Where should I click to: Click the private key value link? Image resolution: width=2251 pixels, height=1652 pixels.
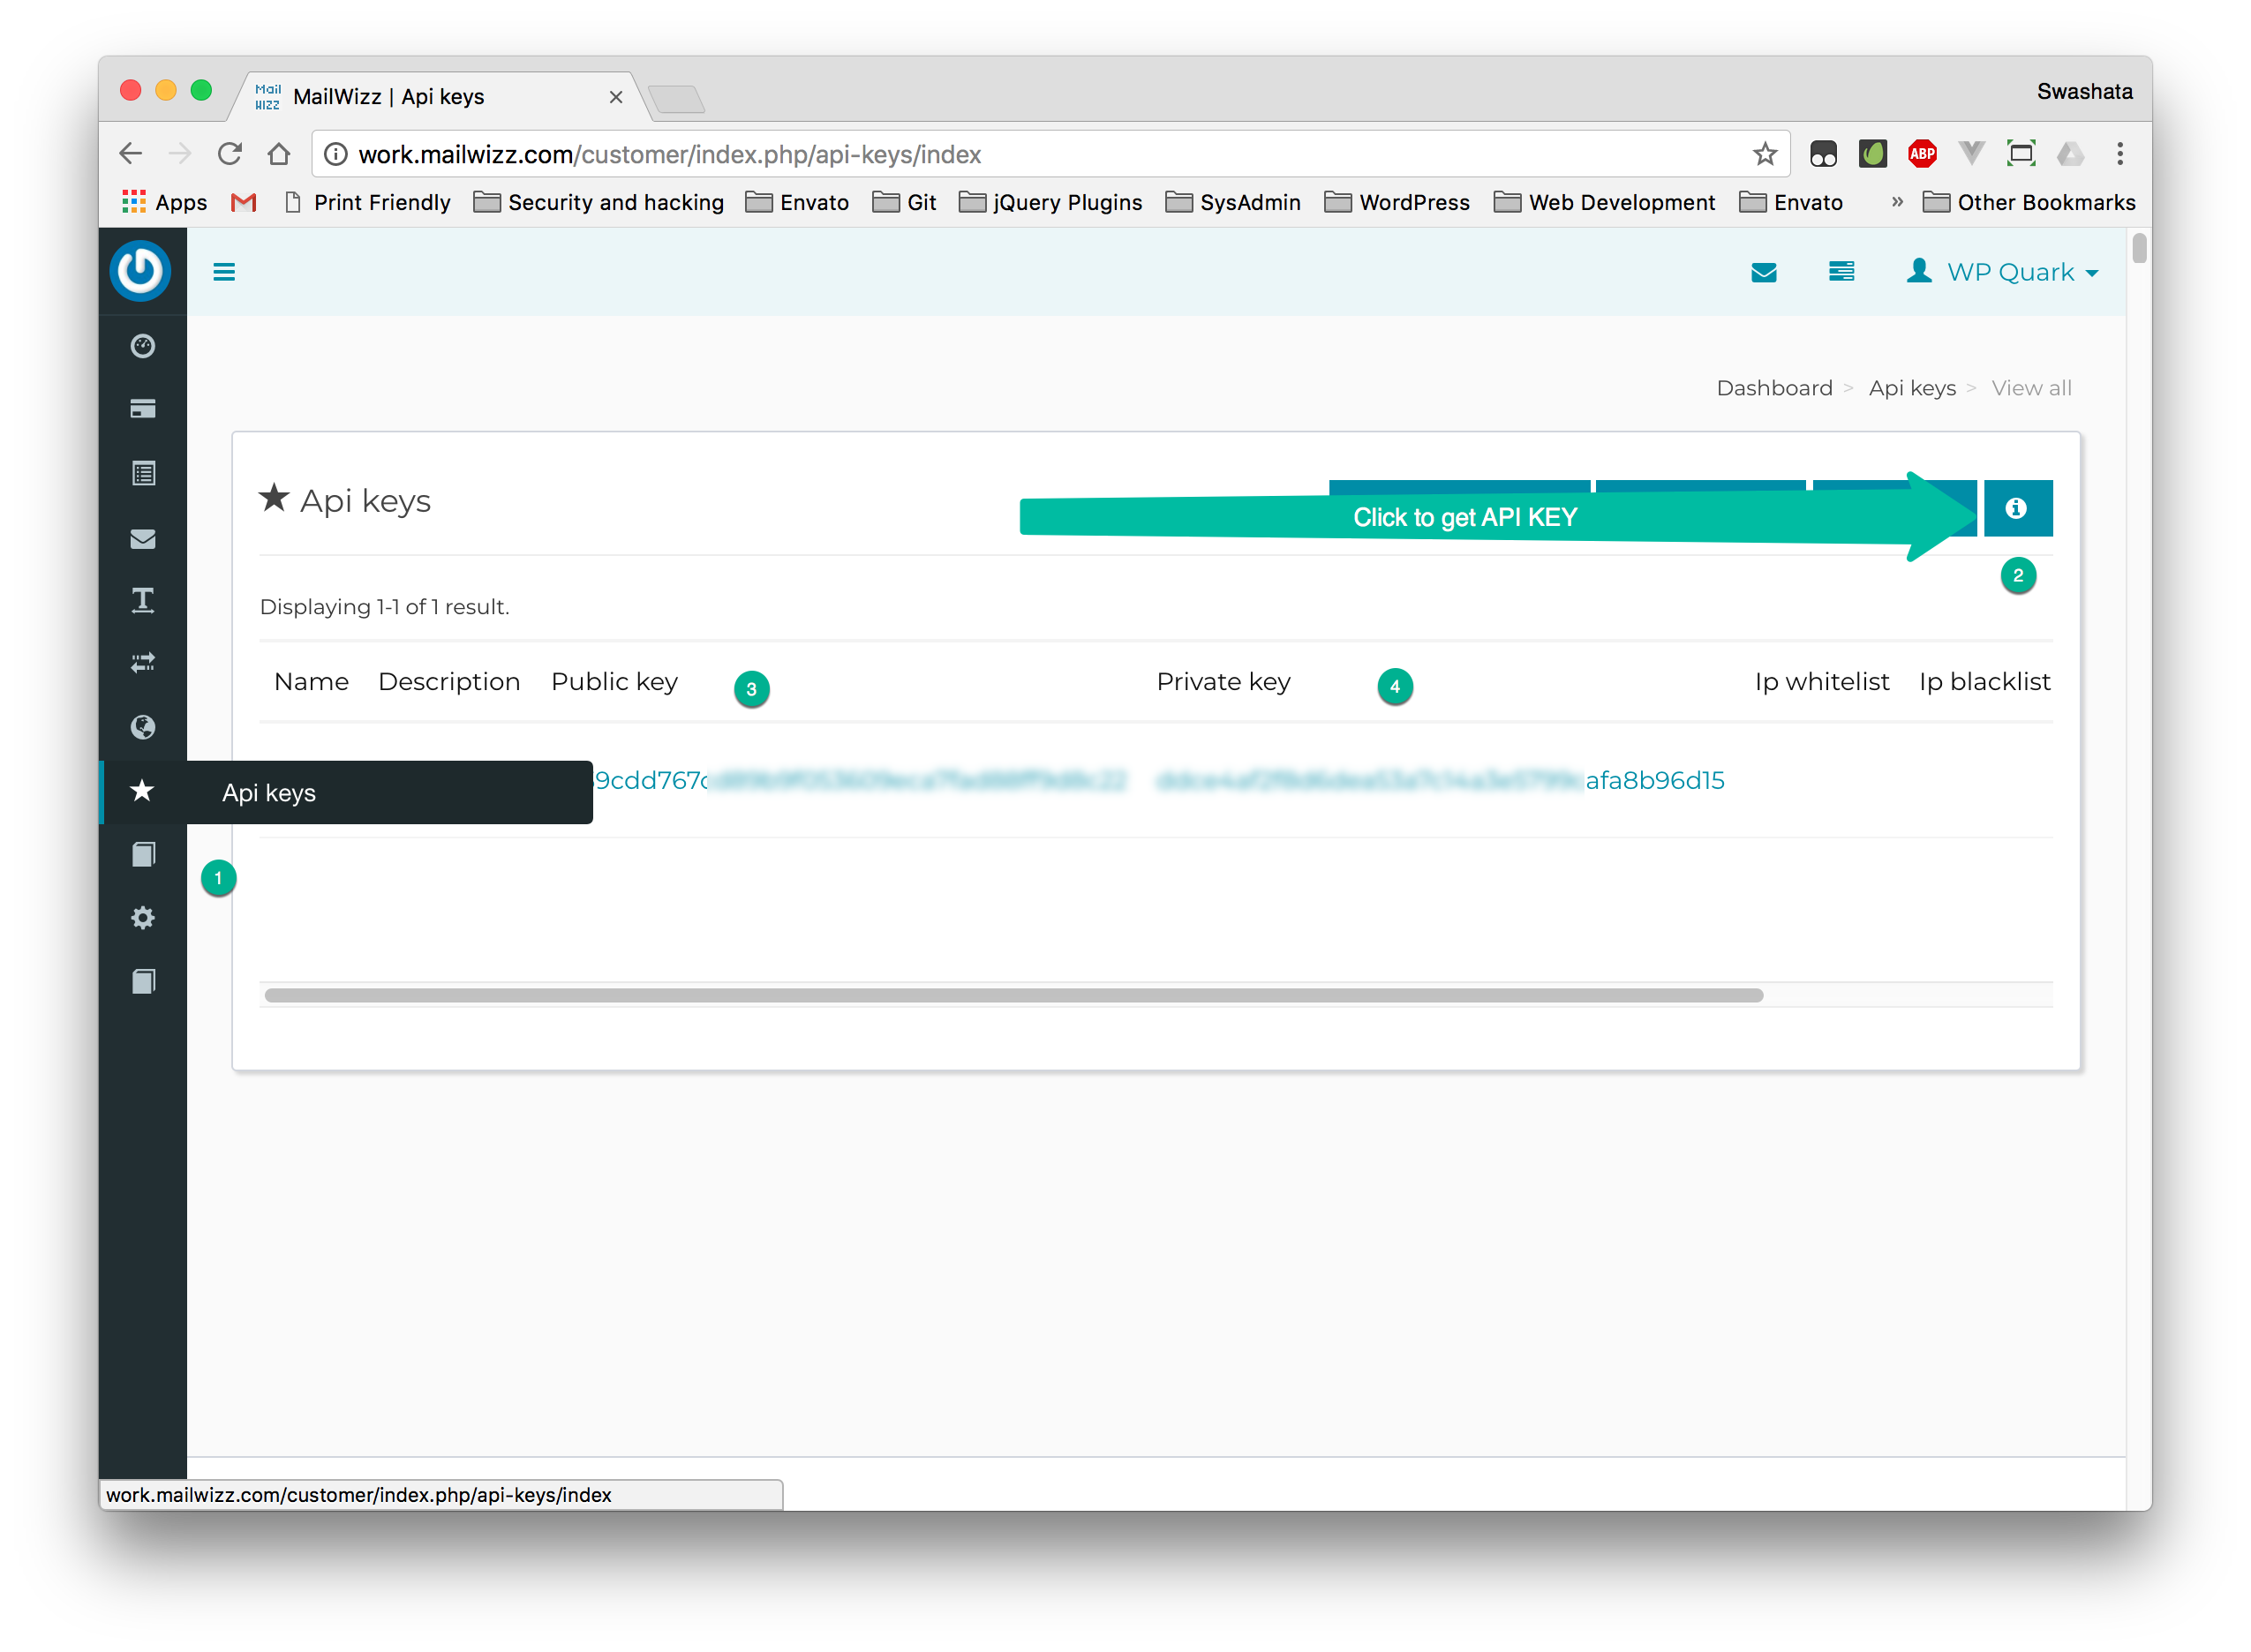(1440, 780)
